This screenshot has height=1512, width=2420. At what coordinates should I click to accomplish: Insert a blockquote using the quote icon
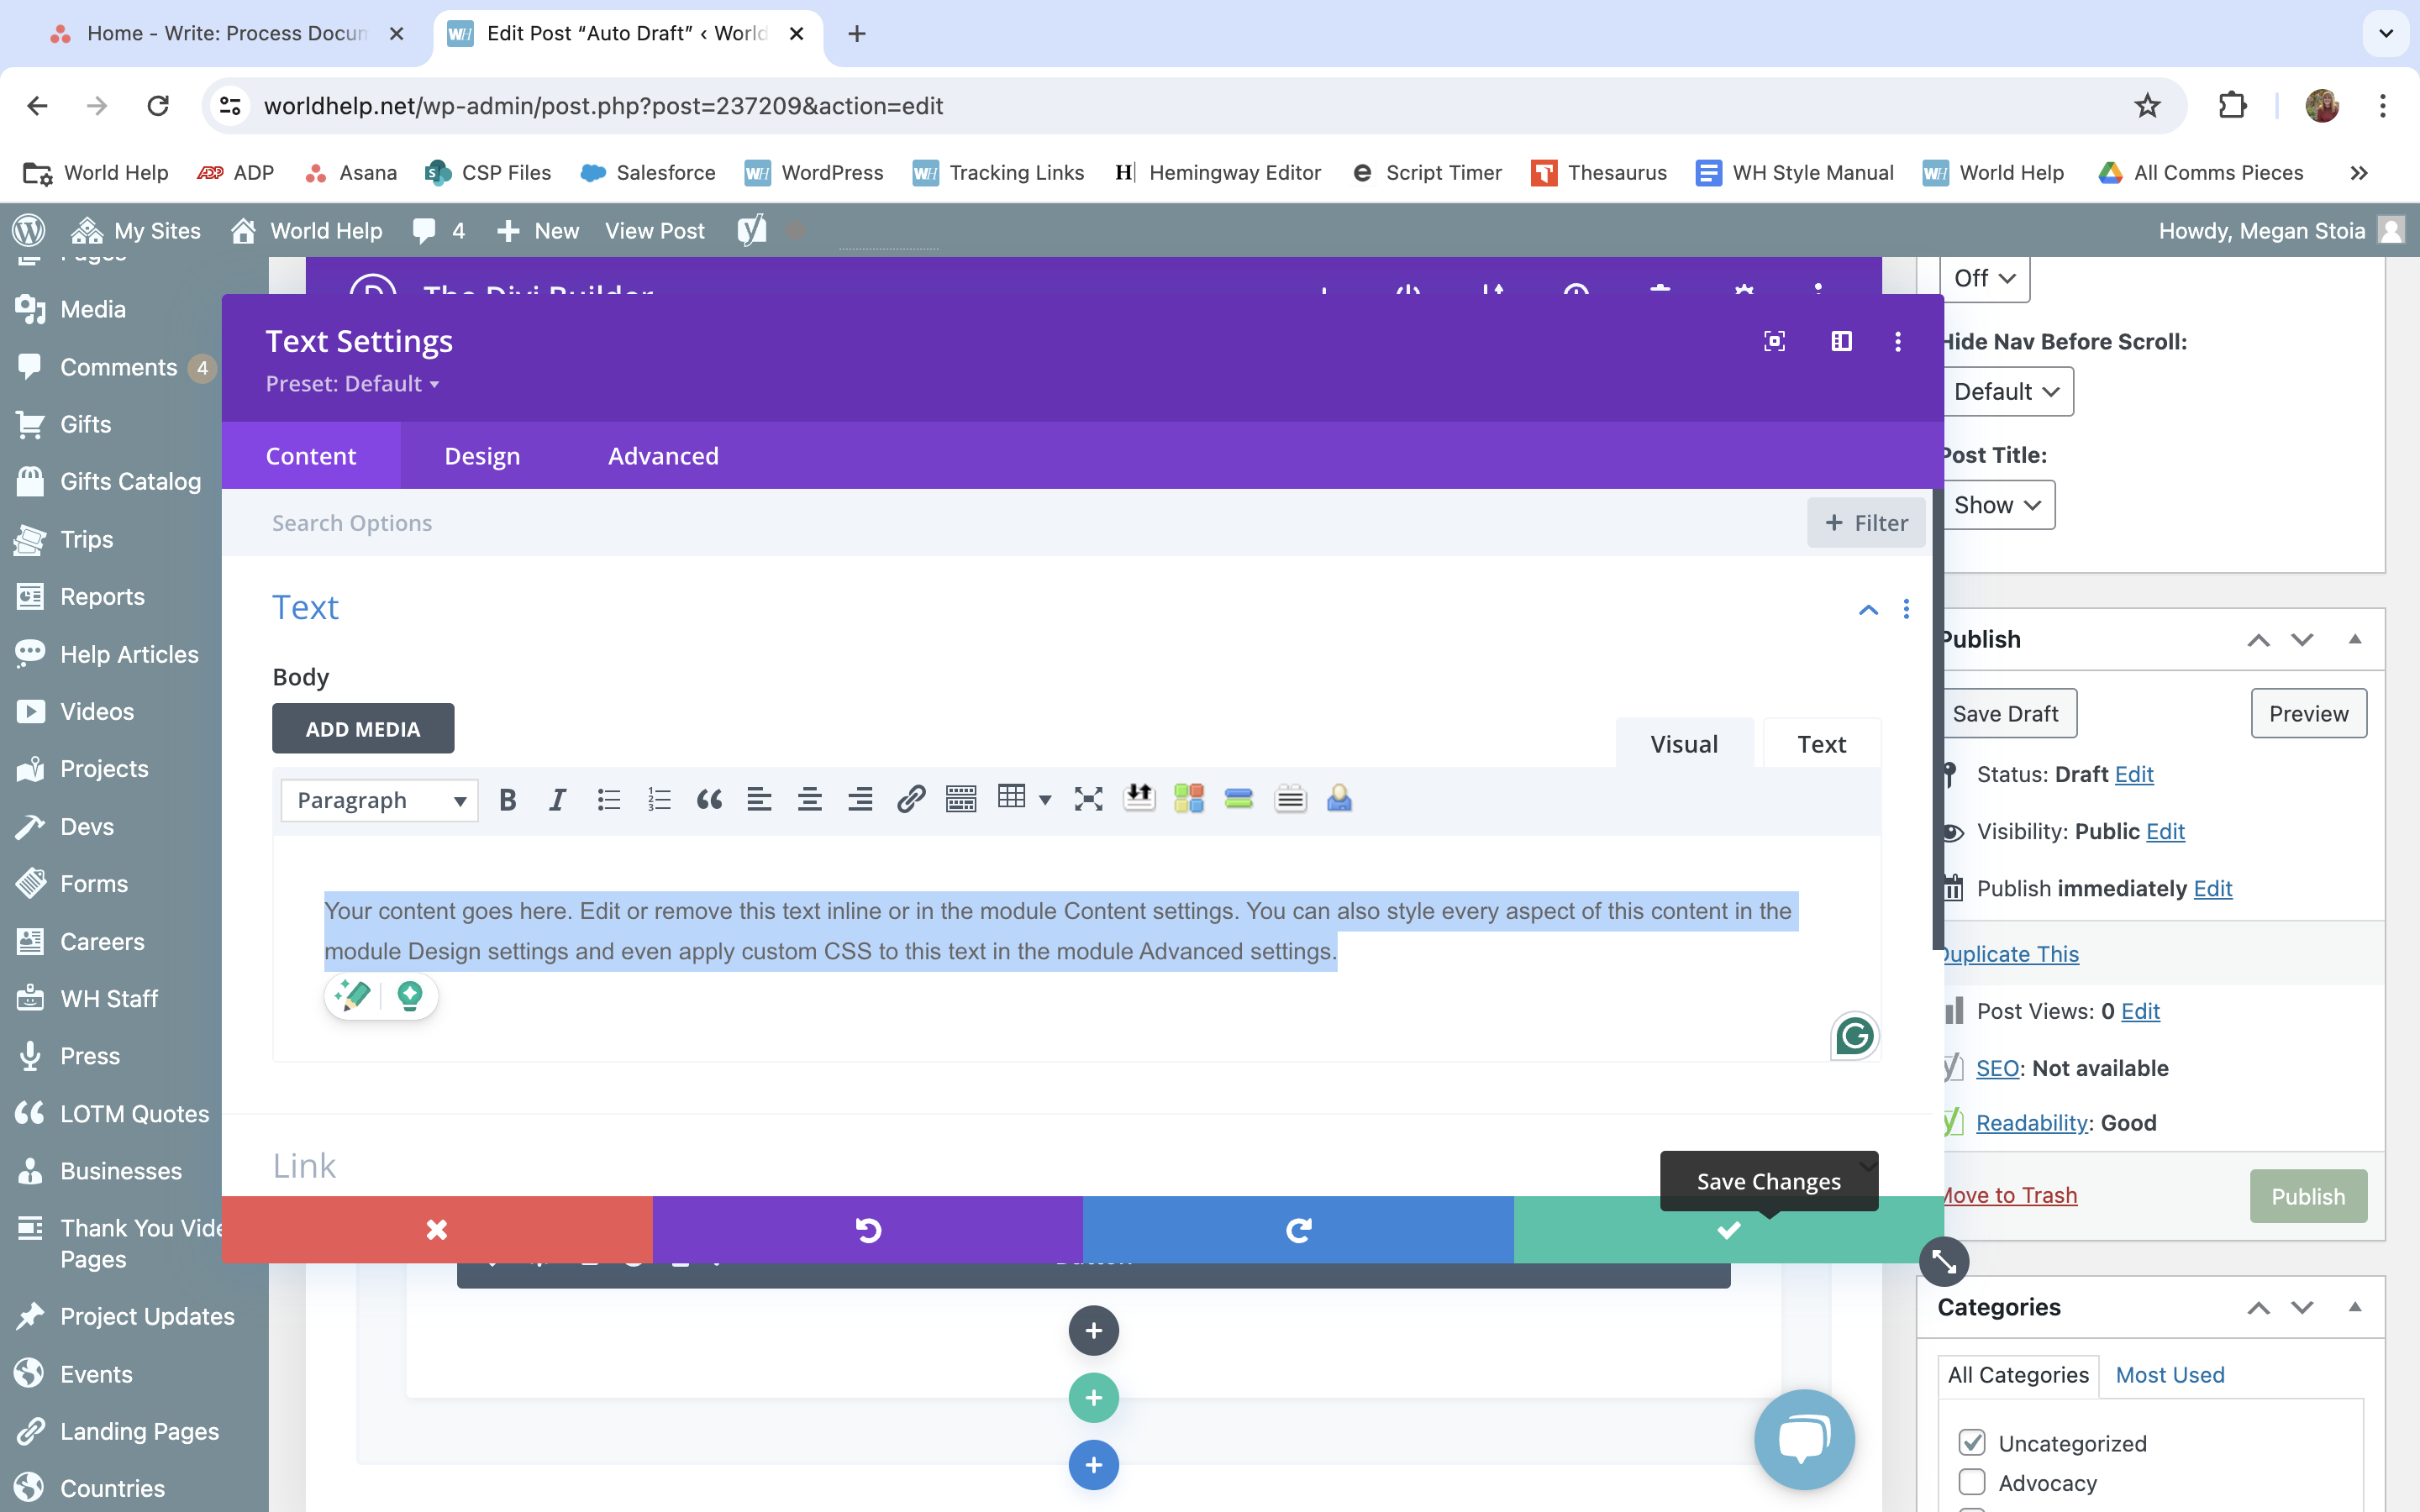(x=709, y=799)
